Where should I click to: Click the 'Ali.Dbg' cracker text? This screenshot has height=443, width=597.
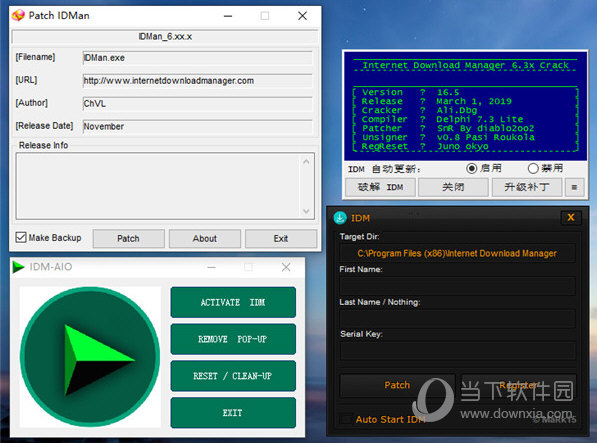457,110
